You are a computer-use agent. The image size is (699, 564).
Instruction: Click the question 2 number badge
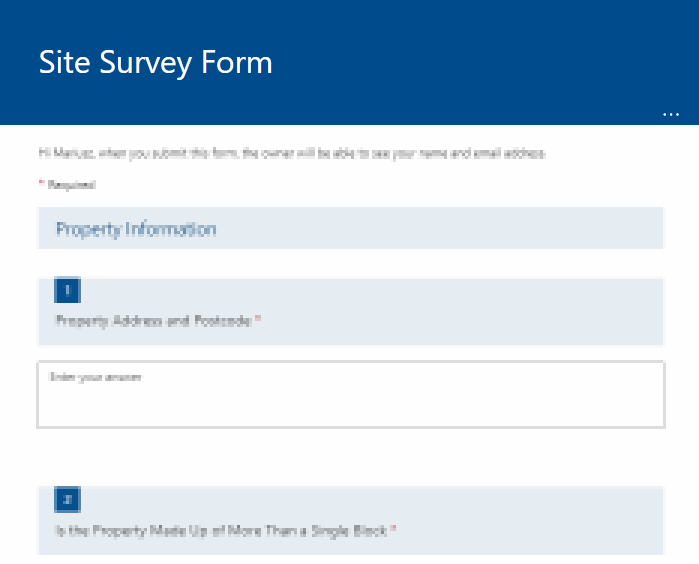(67, 499)
